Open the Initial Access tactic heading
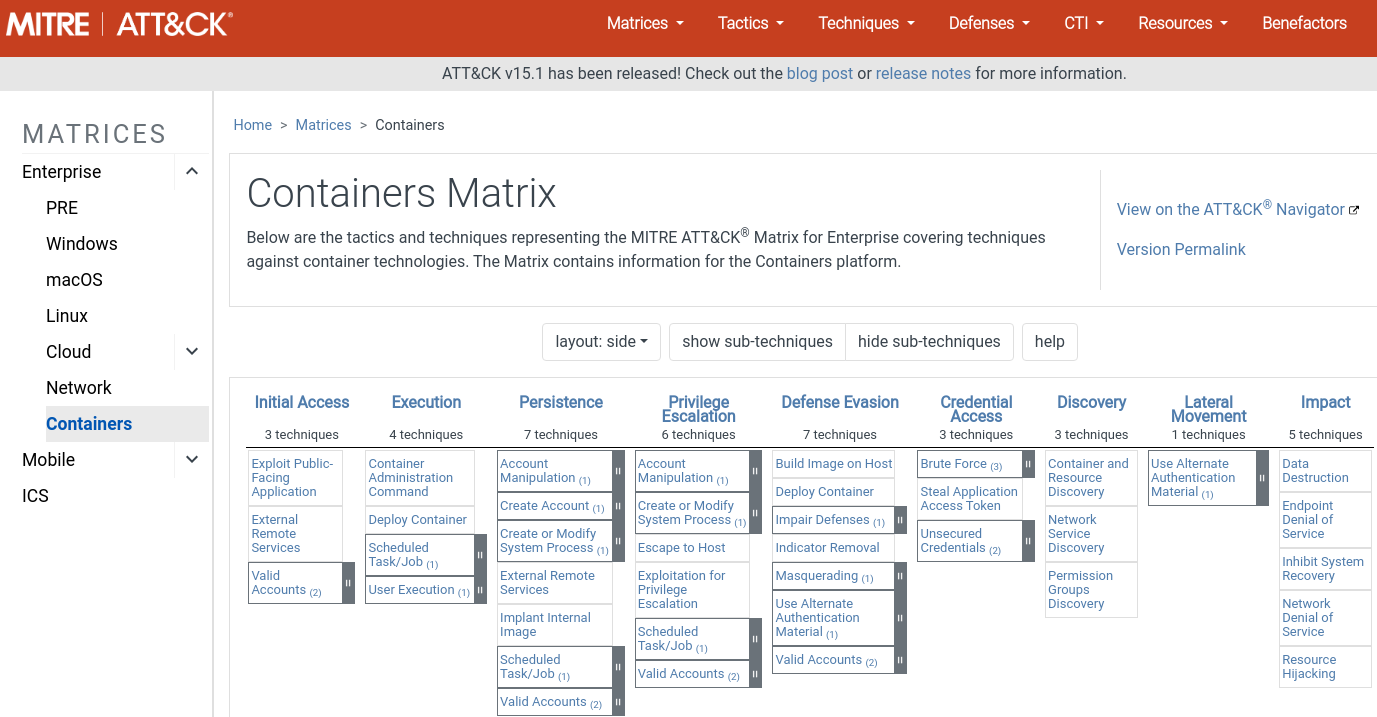 click(x=302, y=402)
